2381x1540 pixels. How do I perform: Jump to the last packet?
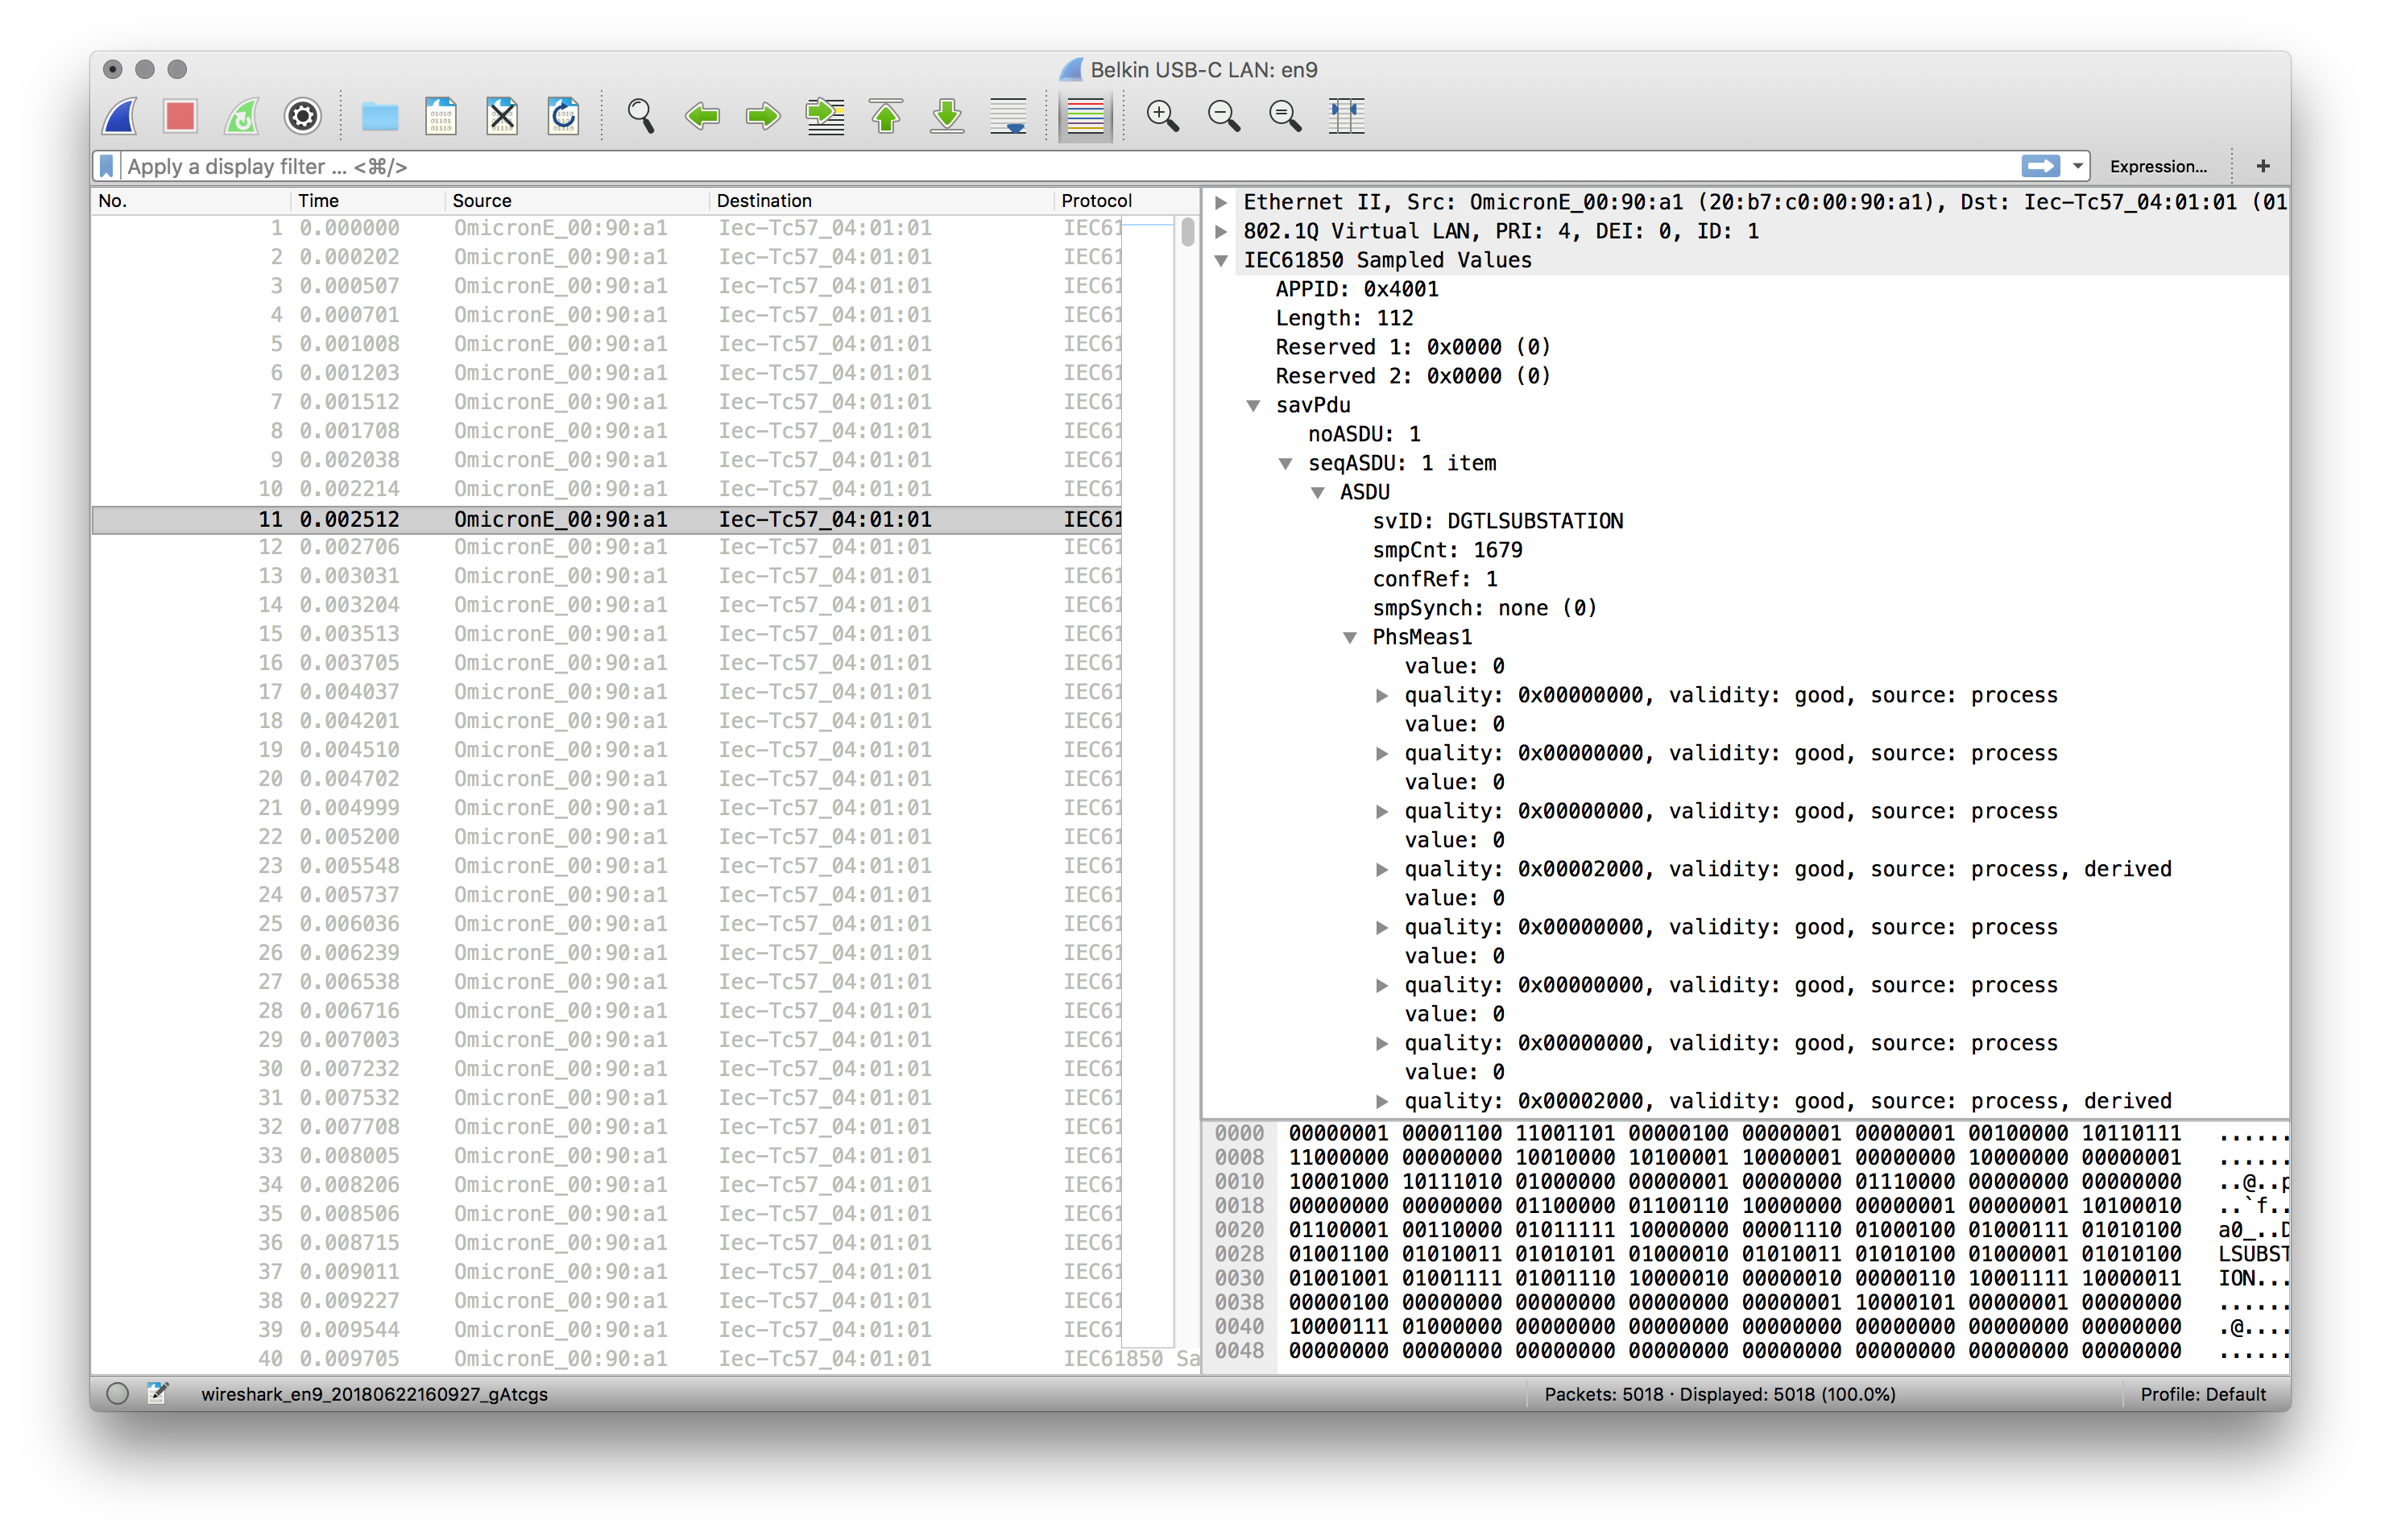(947, 117)
